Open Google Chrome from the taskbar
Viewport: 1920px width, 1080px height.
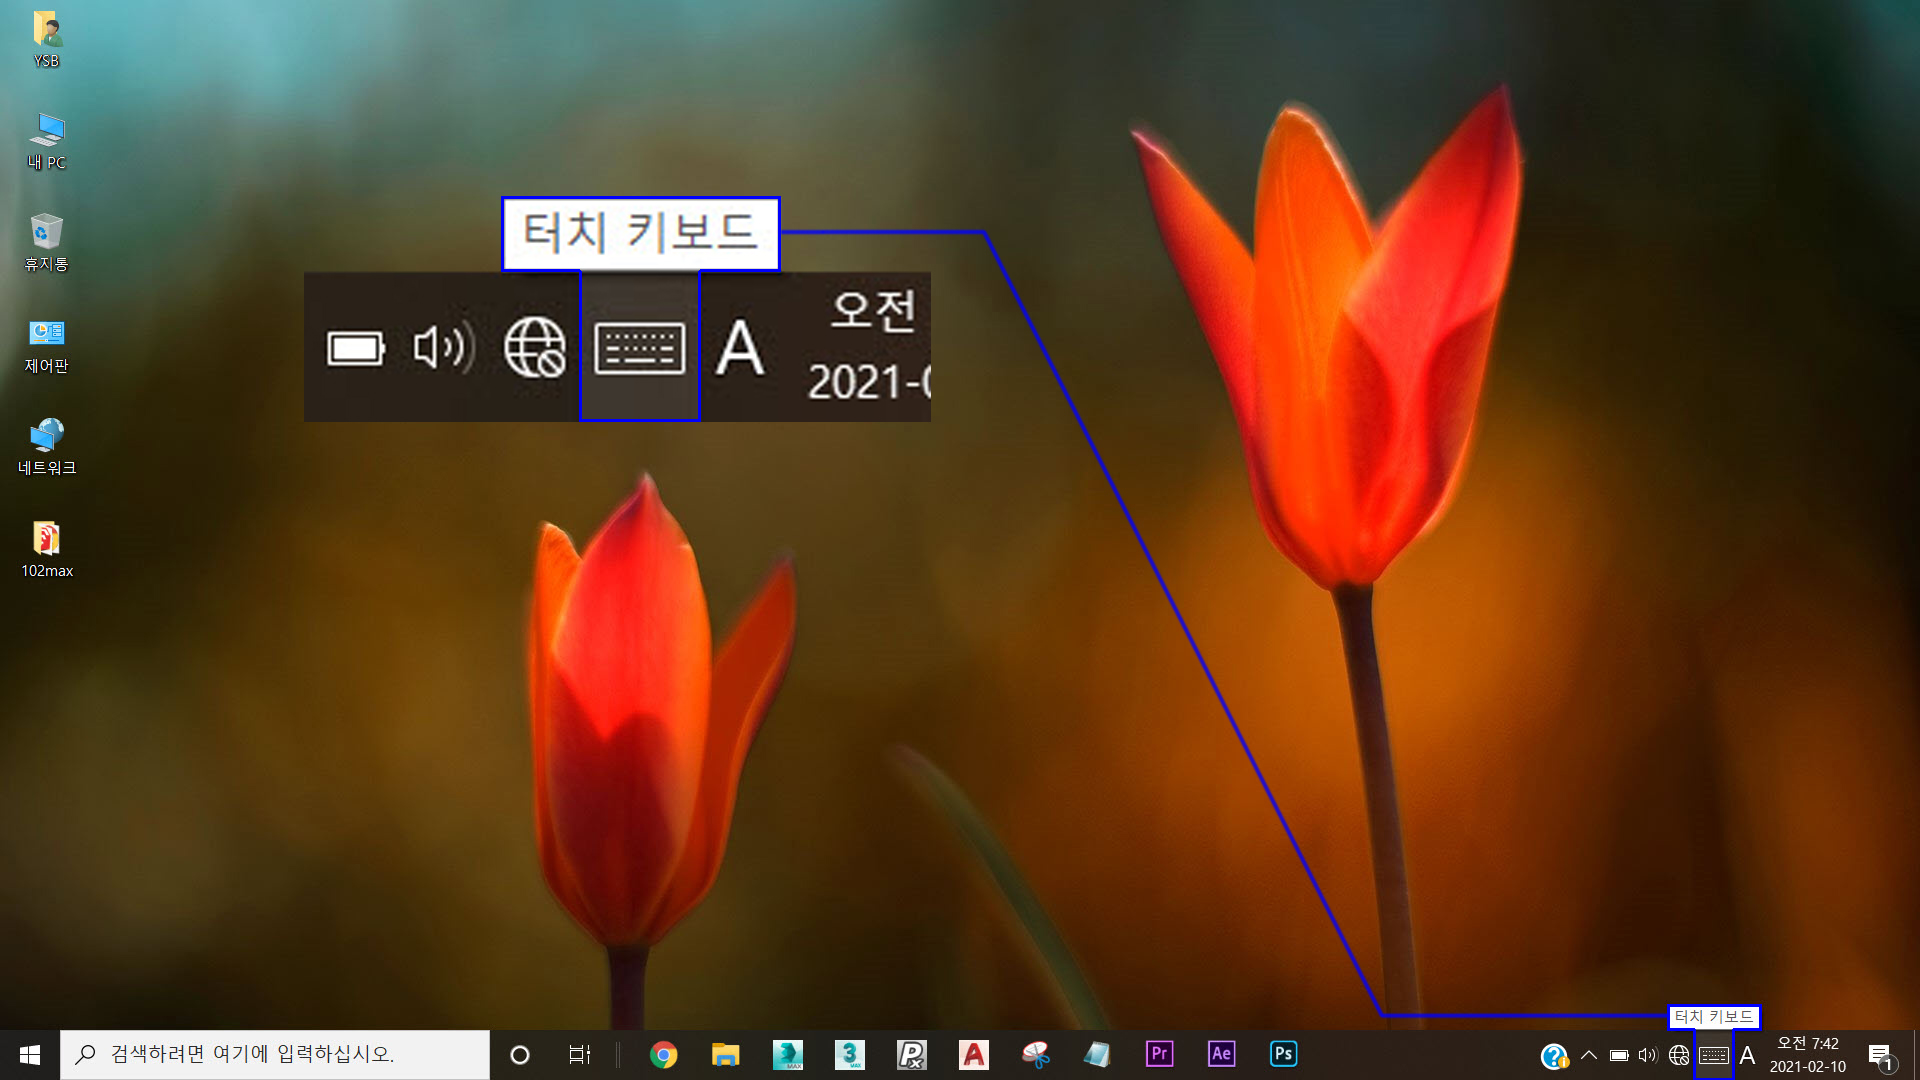(x=663, y=1055)
